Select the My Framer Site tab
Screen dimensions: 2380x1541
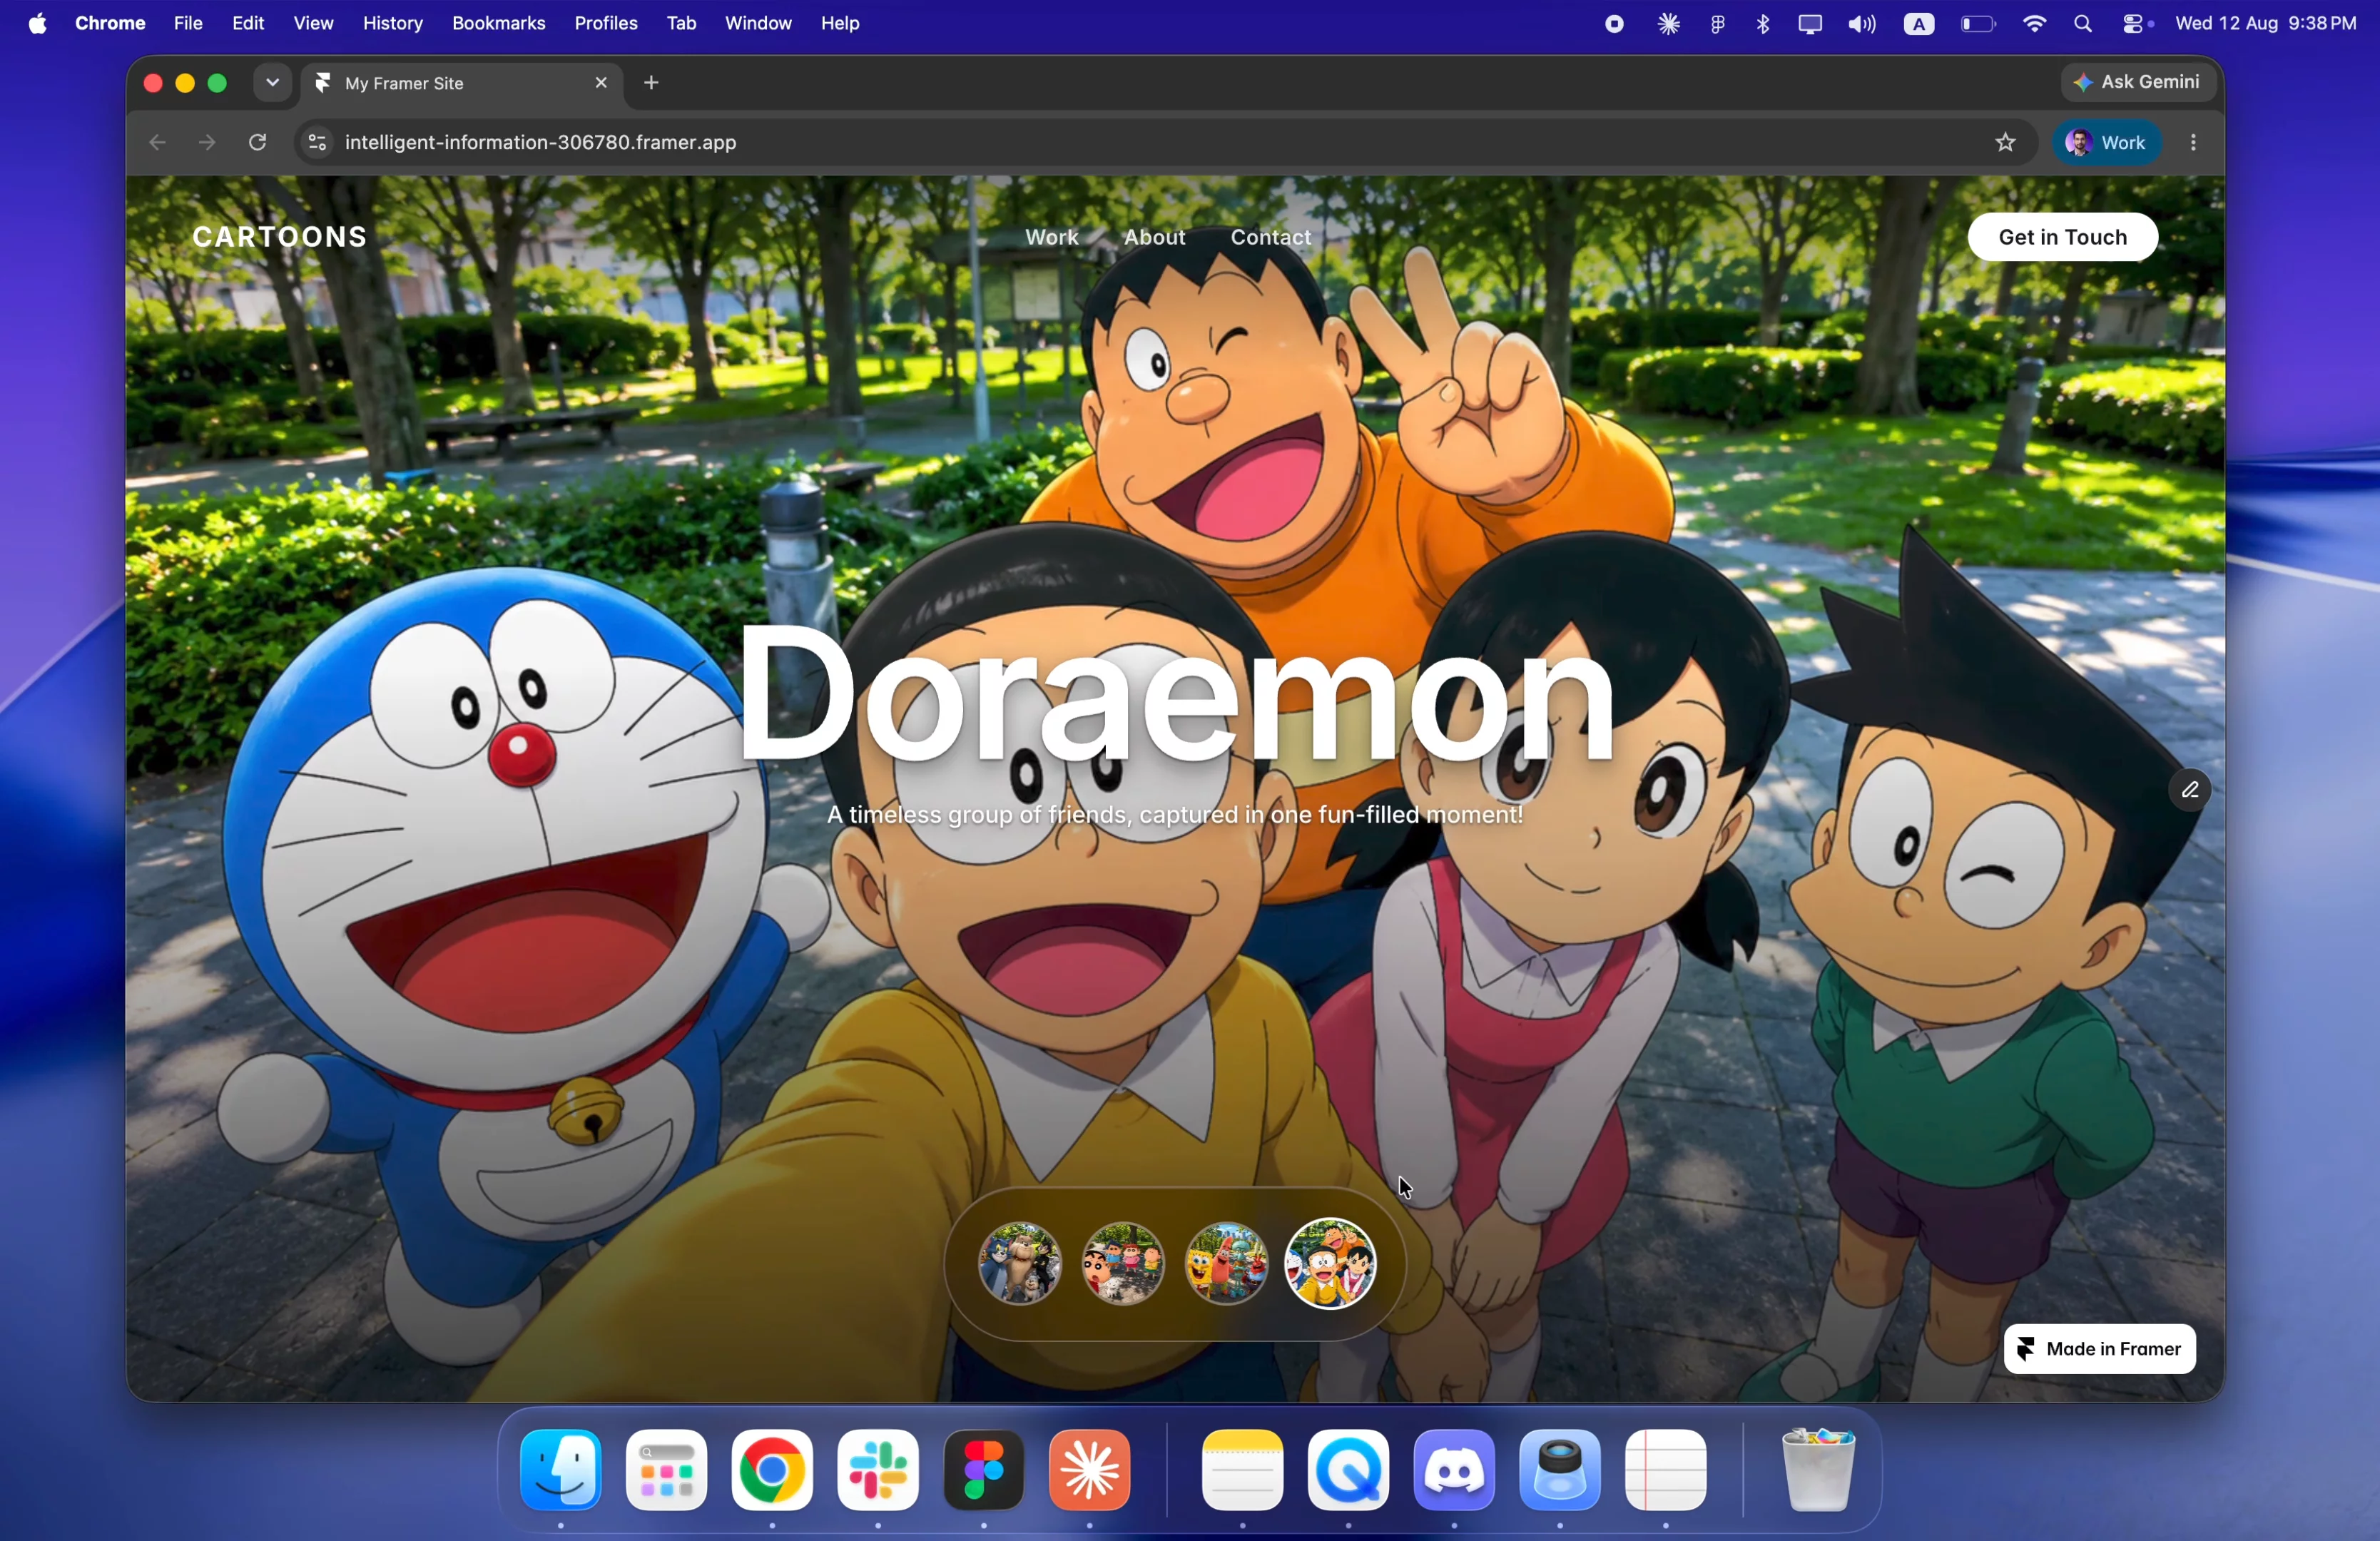point(461,84)
